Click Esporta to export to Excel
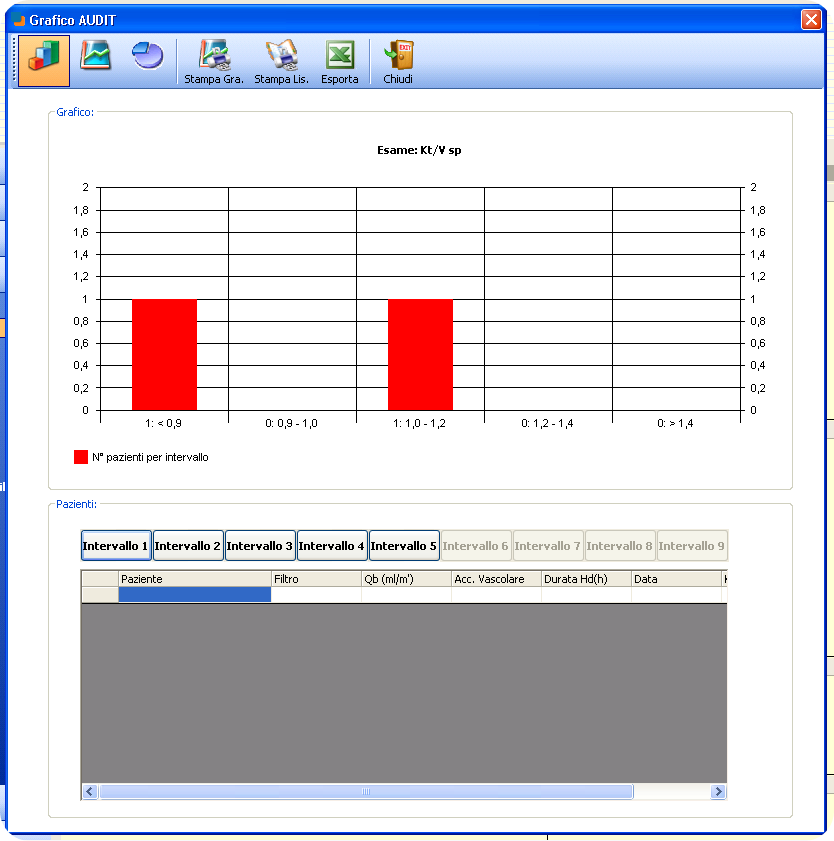The image size is (834, 841). coord(339,62)
